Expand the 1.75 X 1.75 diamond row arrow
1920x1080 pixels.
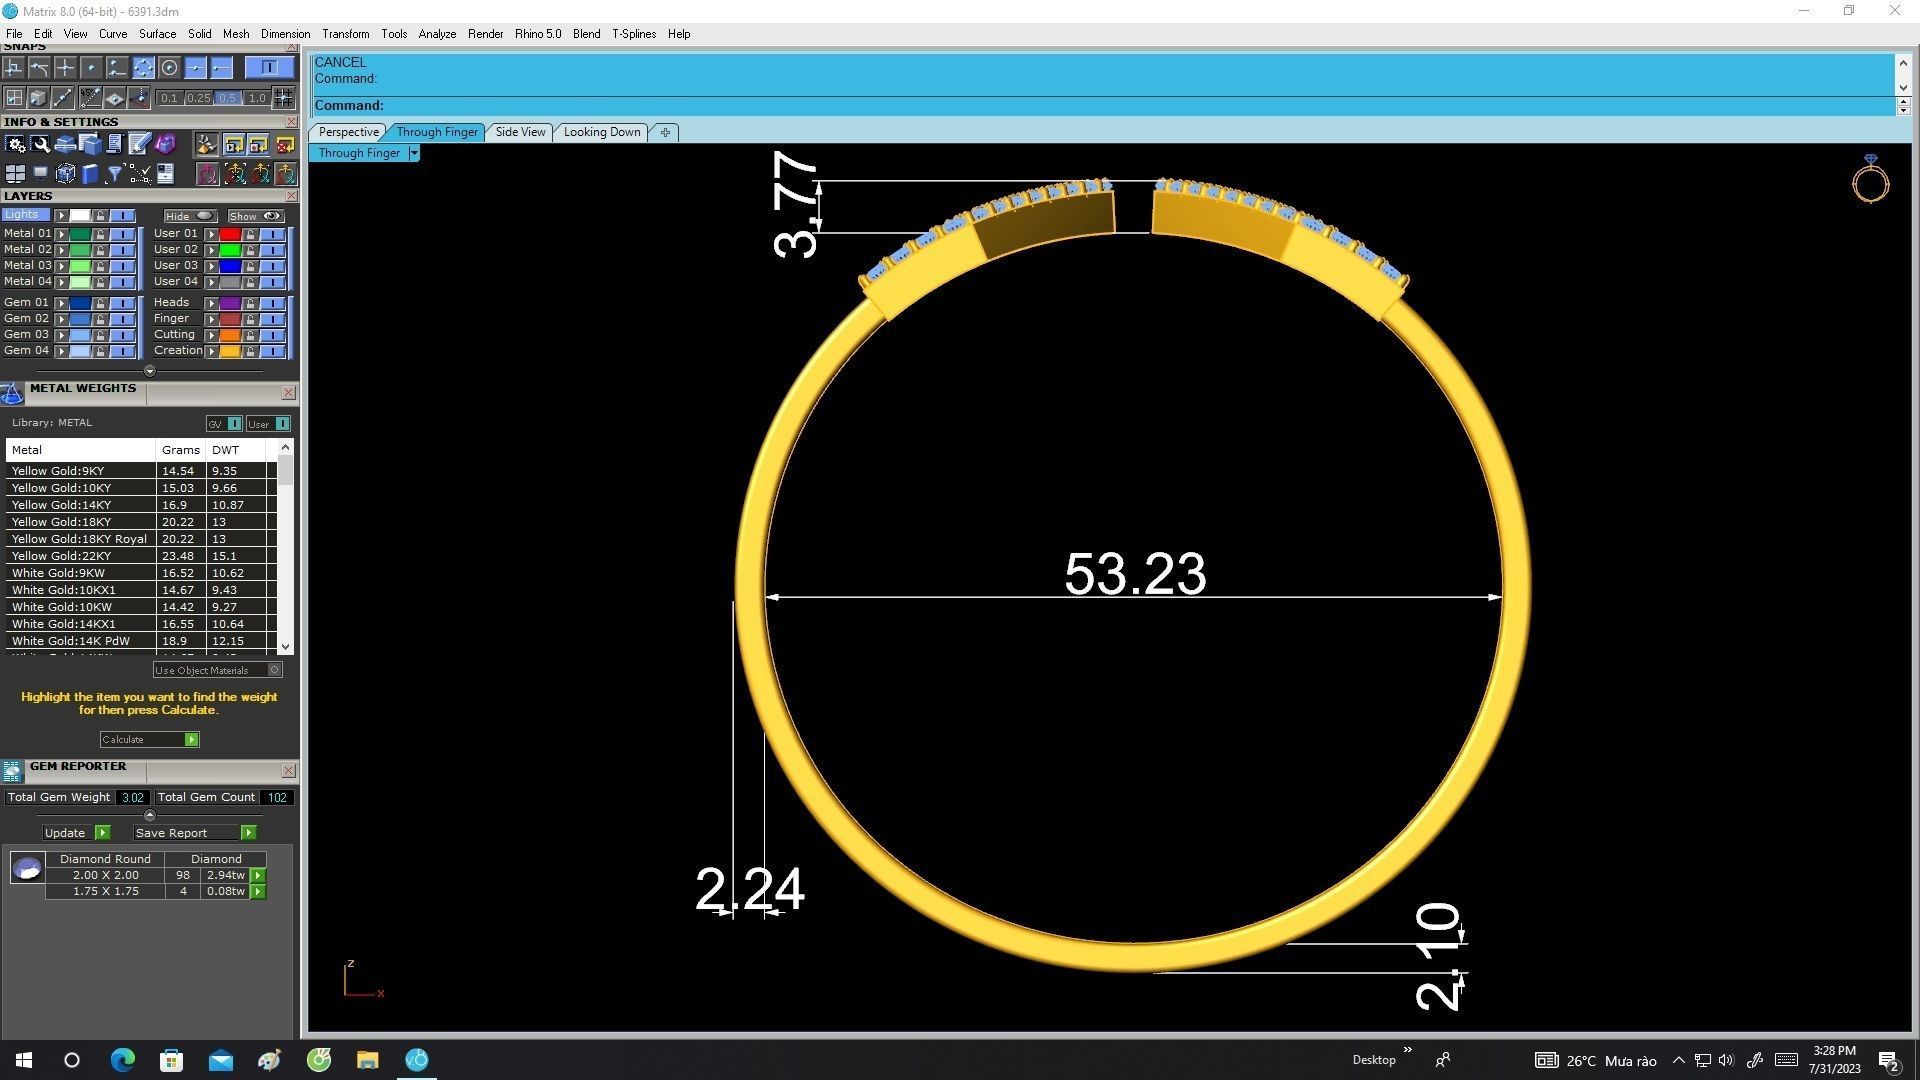coord(258,892)
